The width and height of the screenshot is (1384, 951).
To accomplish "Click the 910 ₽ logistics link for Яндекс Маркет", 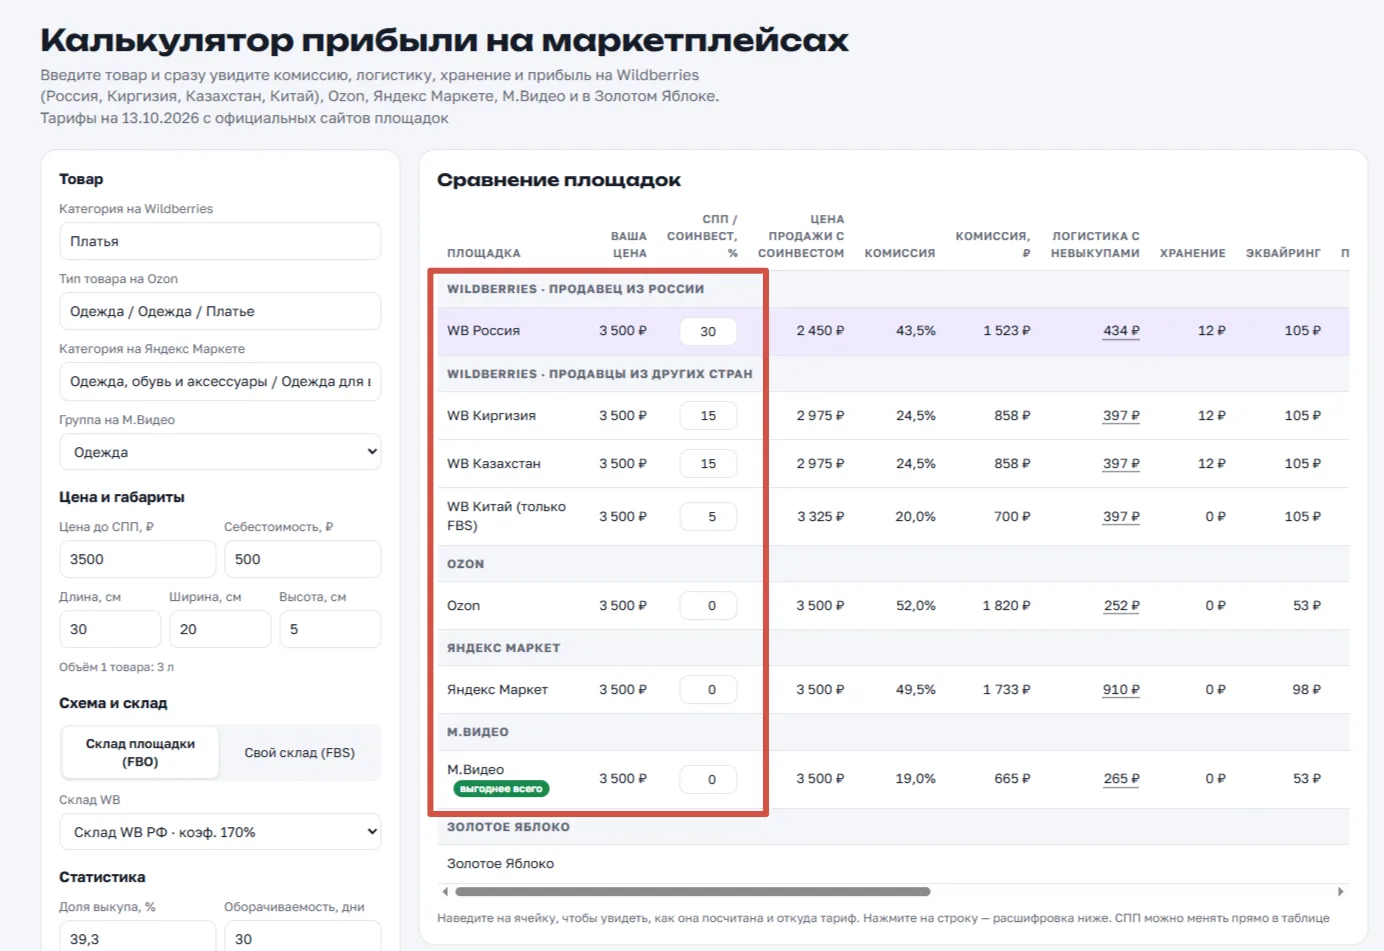I will [1121, 689].
